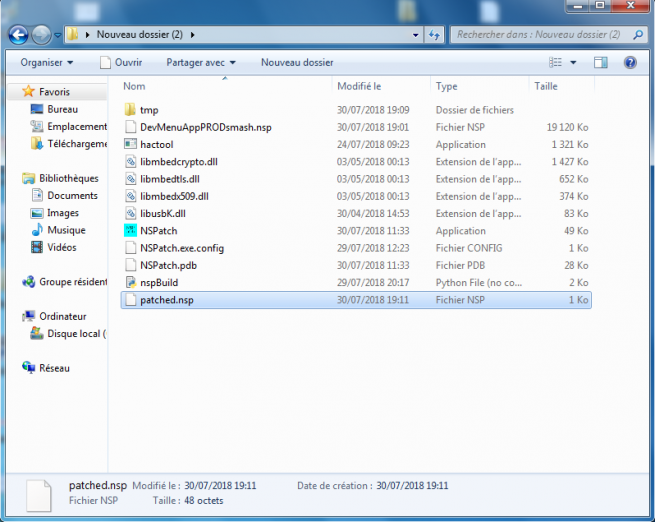655x522 pixels.
Task: Select the patched.nsp file icon in the list
Action: [130, 299]
